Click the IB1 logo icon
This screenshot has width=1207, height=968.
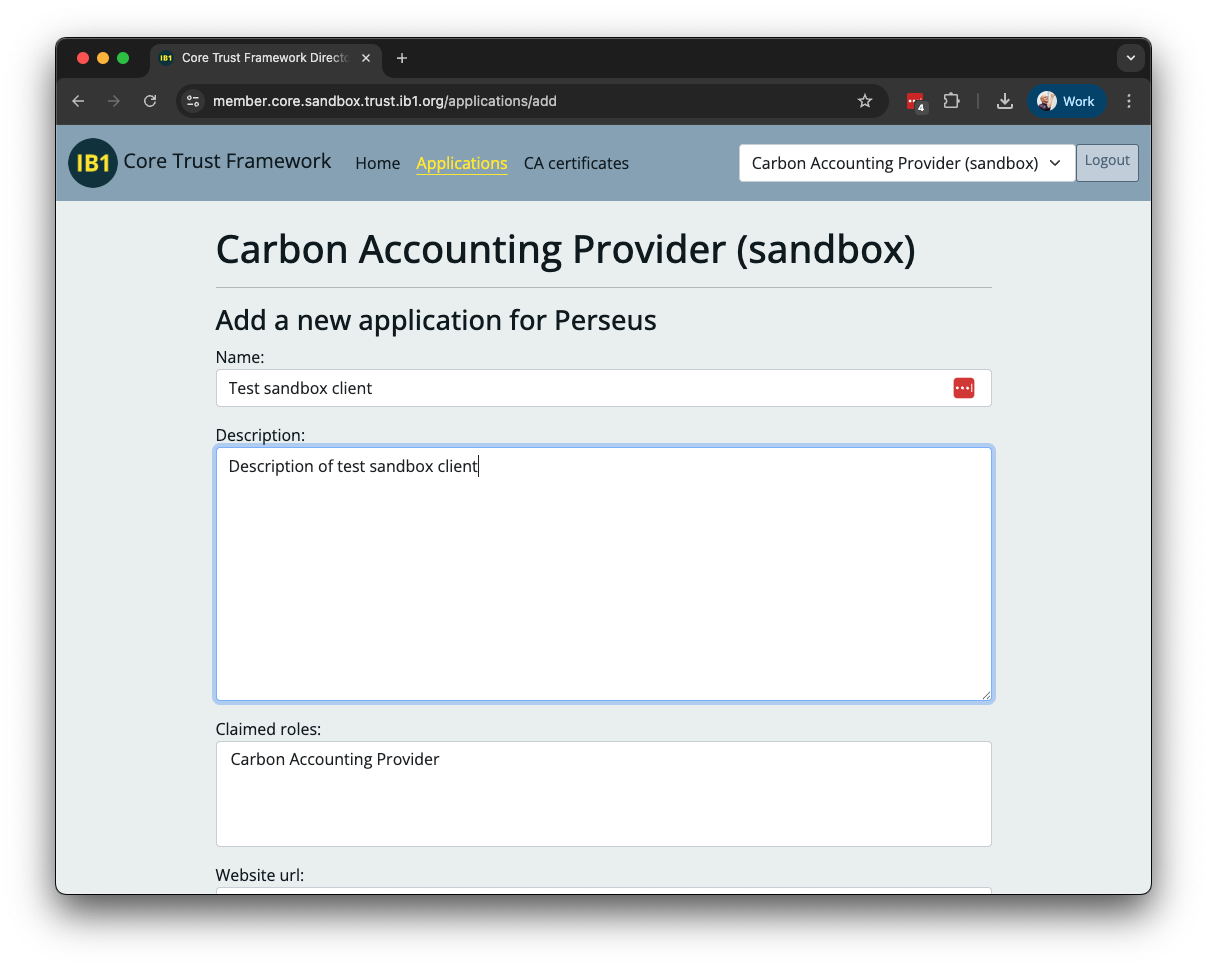click(x=93, y=163)
